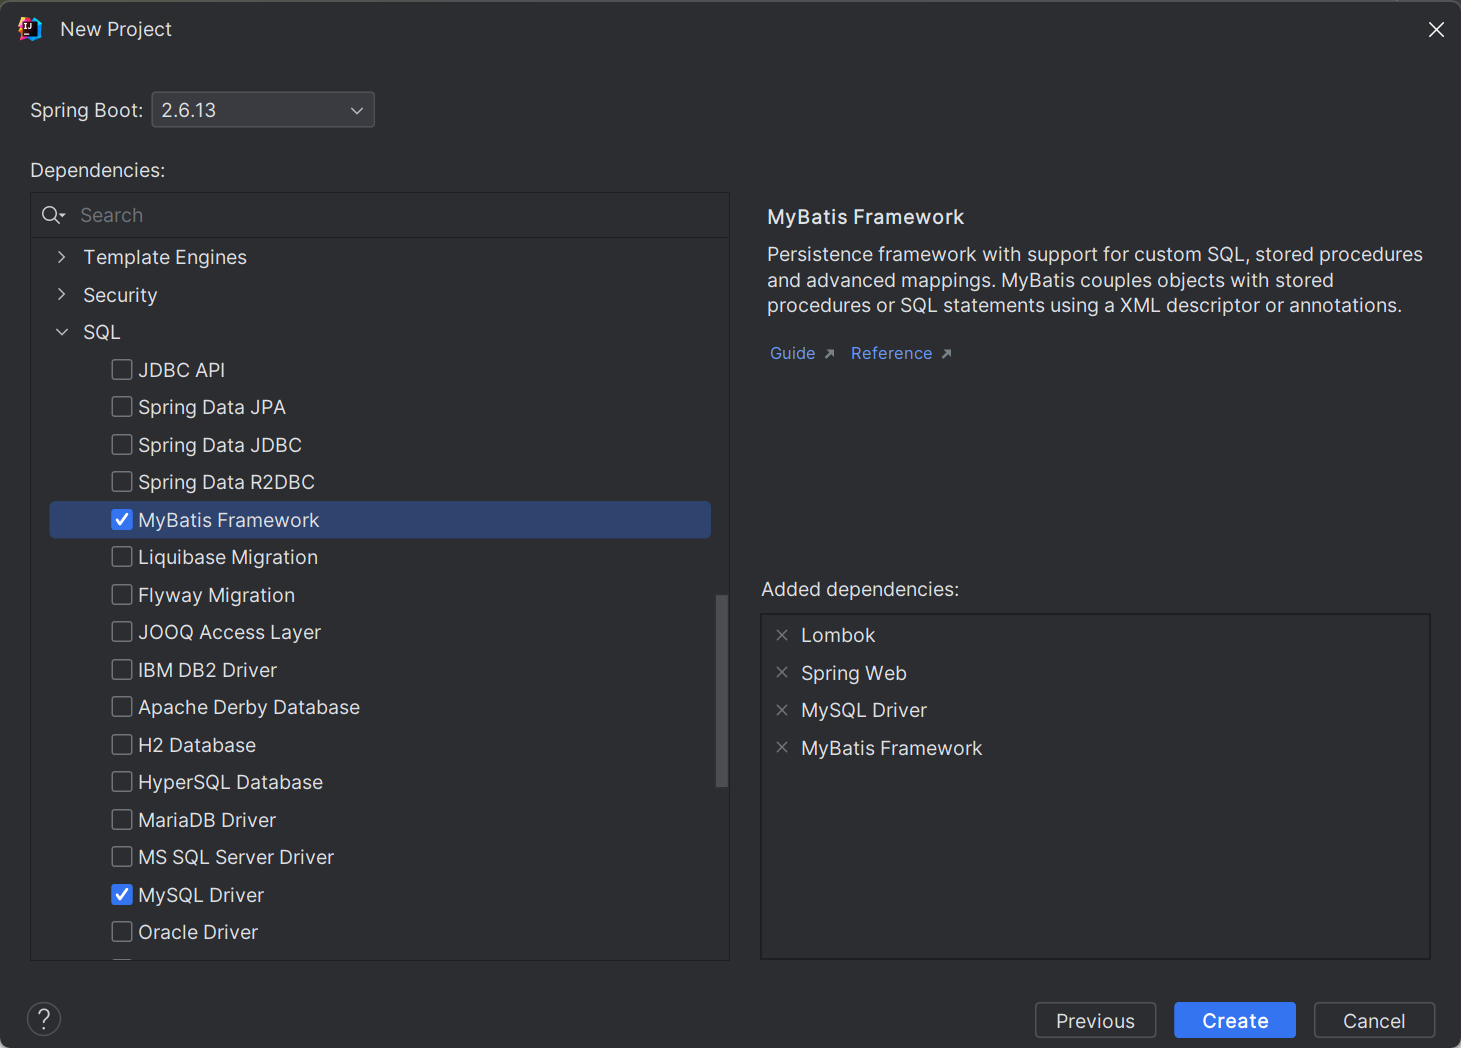The width and height of the screenshot is (1461, 1048).
Task: Enable MS SQL Server Driver checkbox
Action: pyautogui.click(x=122, y=857)
